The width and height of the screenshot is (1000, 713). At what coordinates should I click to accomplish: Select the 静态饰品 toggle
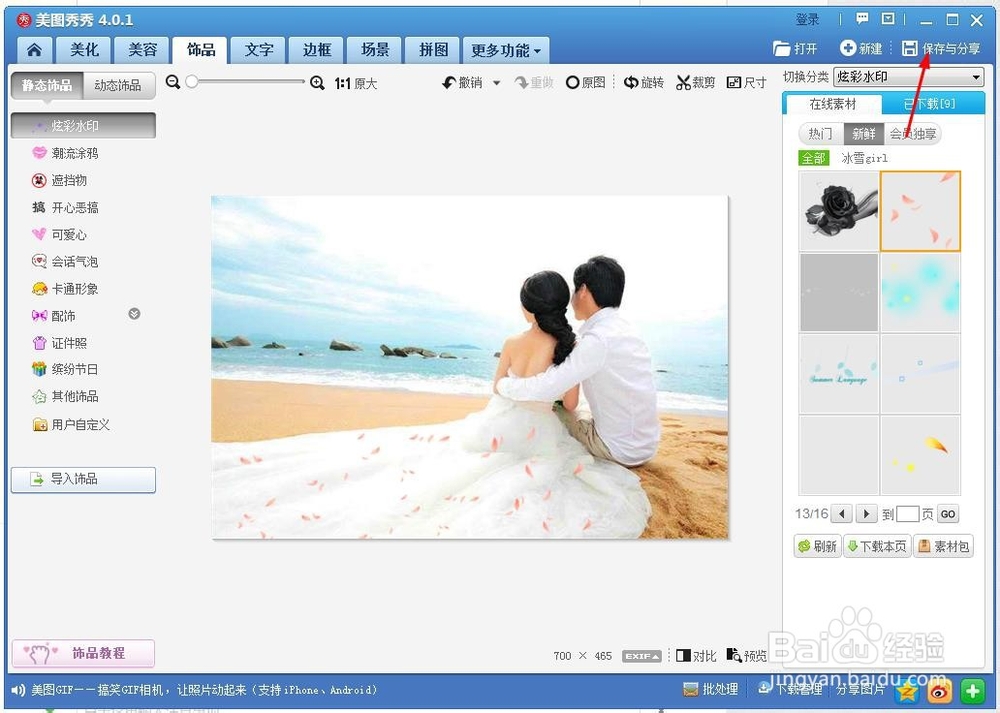[47, 85]
